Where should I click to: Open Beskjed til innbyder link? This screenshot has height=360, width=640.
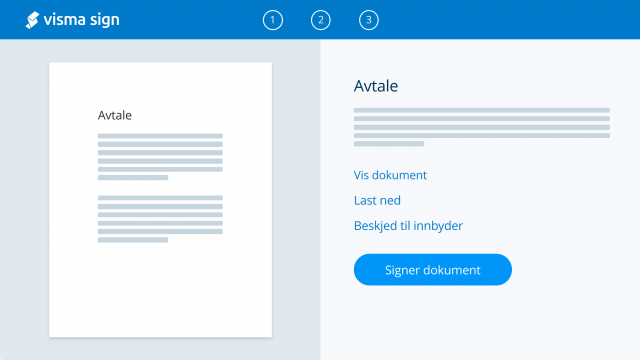click(x=408, y=226)
